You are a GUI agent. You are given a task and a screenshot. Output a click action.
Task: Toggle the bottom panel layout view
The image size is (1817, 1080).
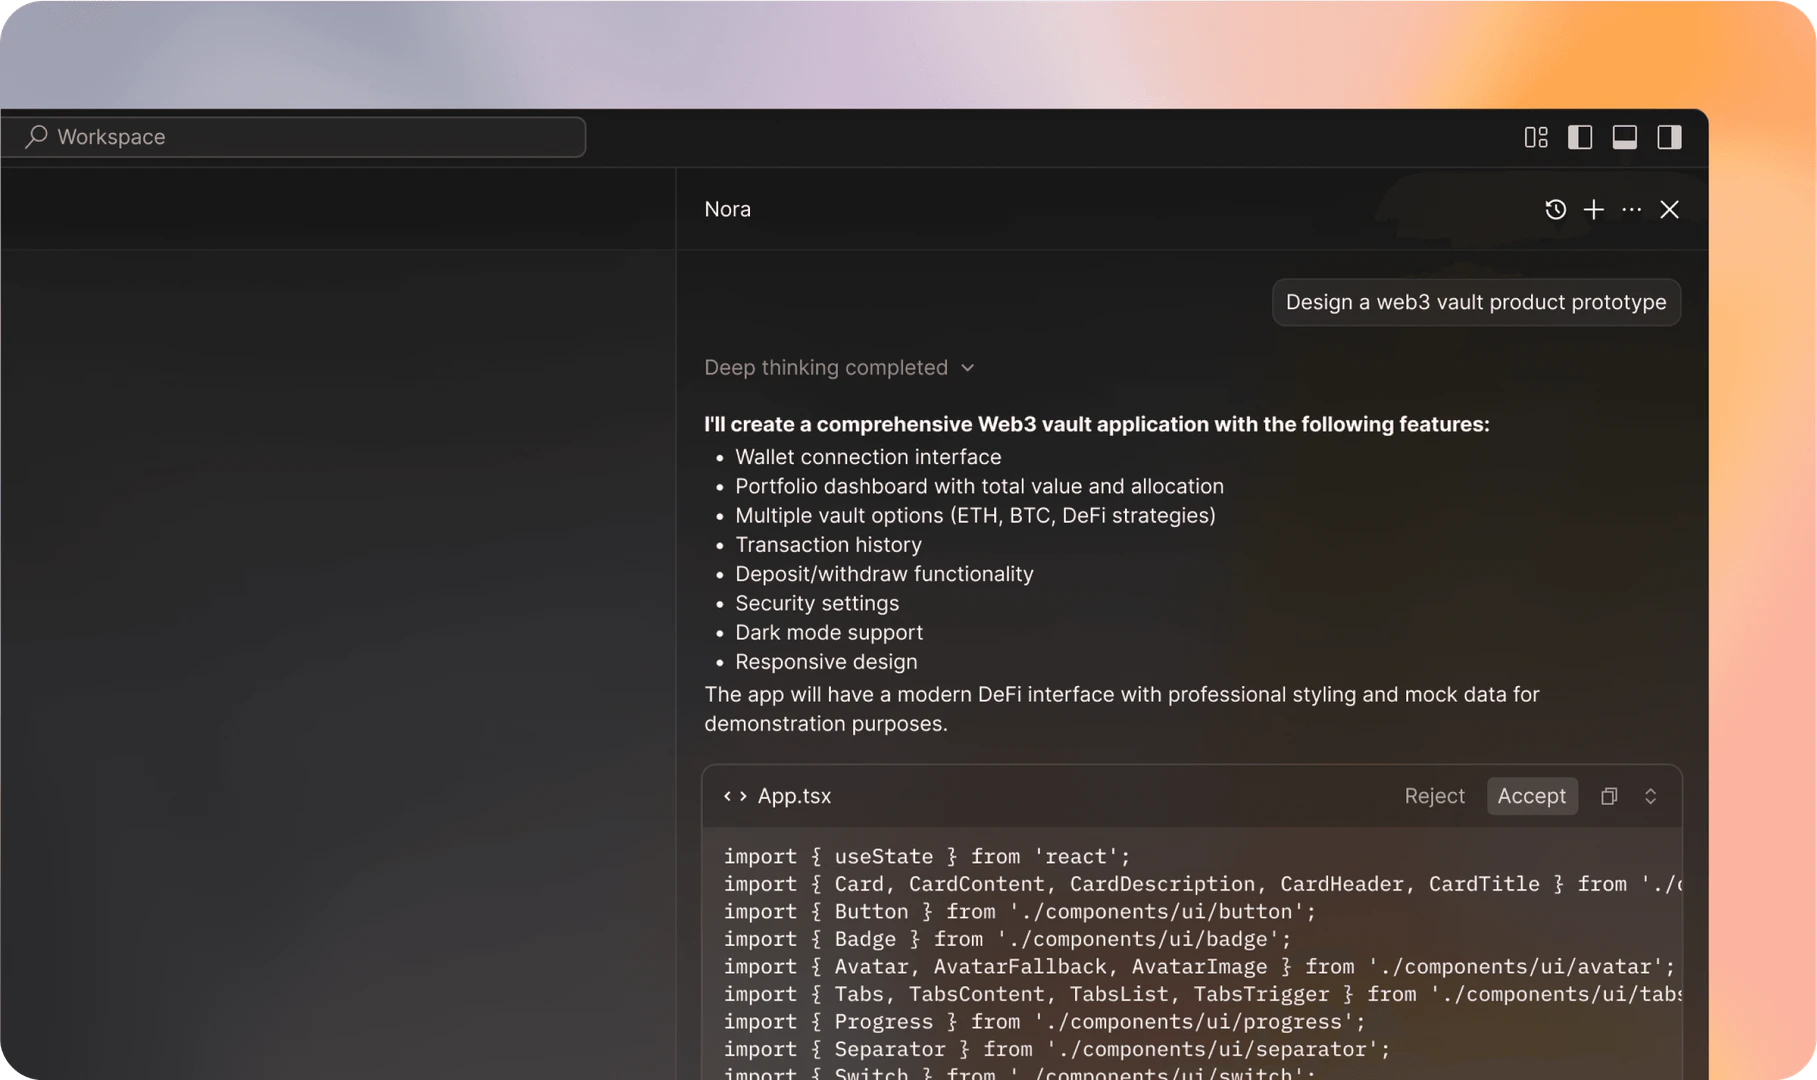(x=1624, y=137)
